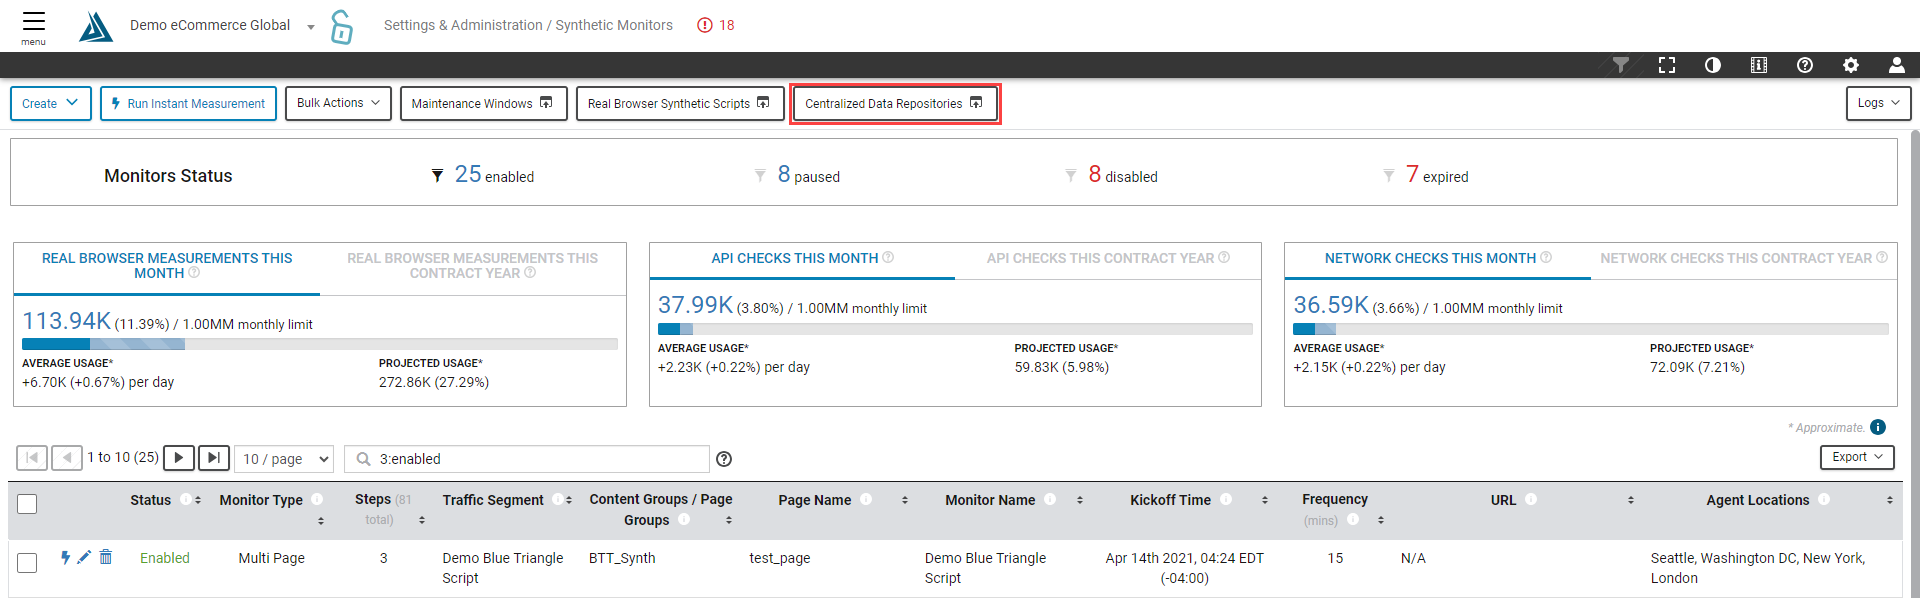Open the hamburger main menu
This screenshot has width=1920, height=598.
(x=34, y=25)
